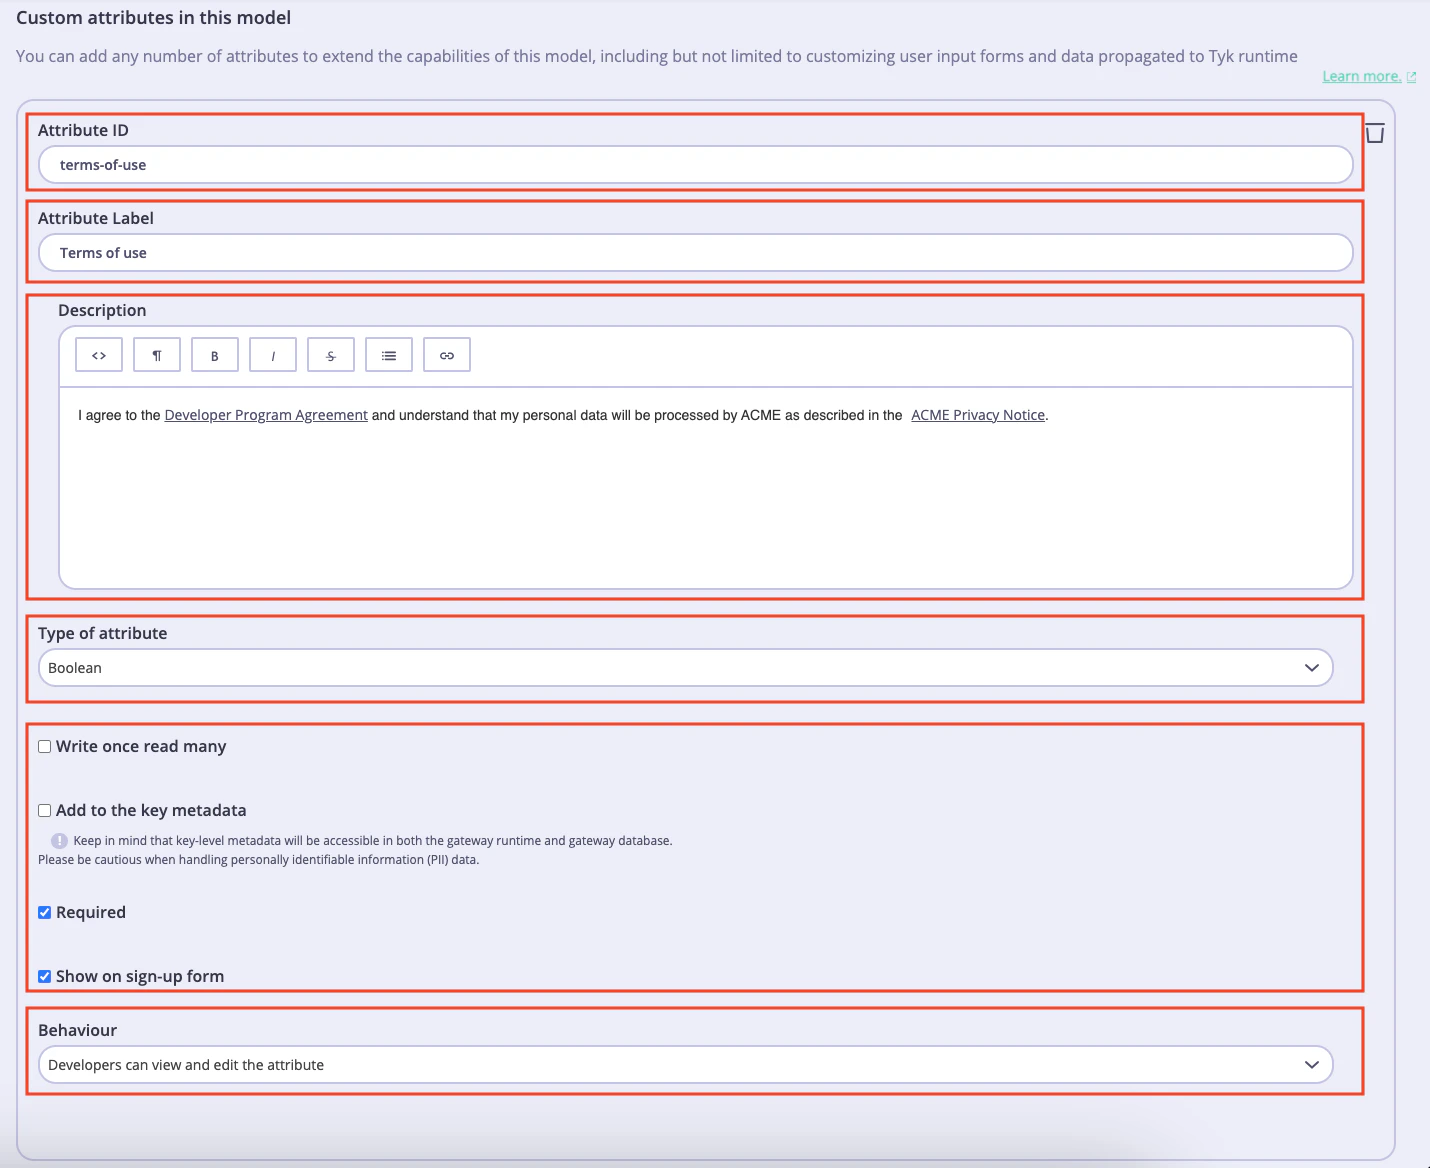Click the ACME Privacy Notice link
This screenshot has height=1168, width=1430.
tap(978, 414)
